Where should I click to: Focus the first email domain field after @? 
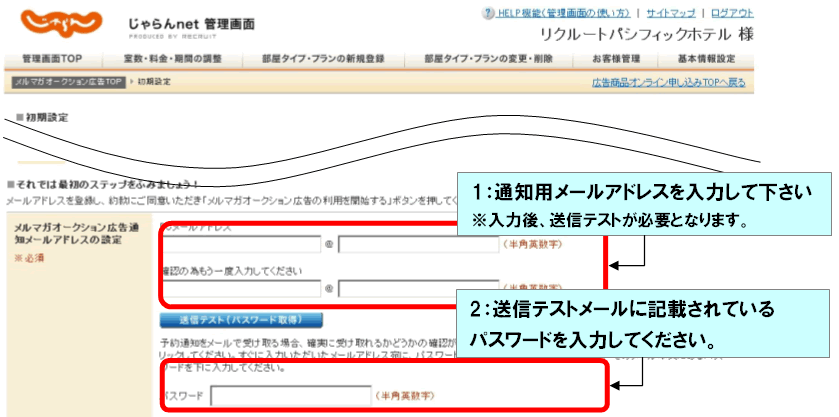click(418, 245)
